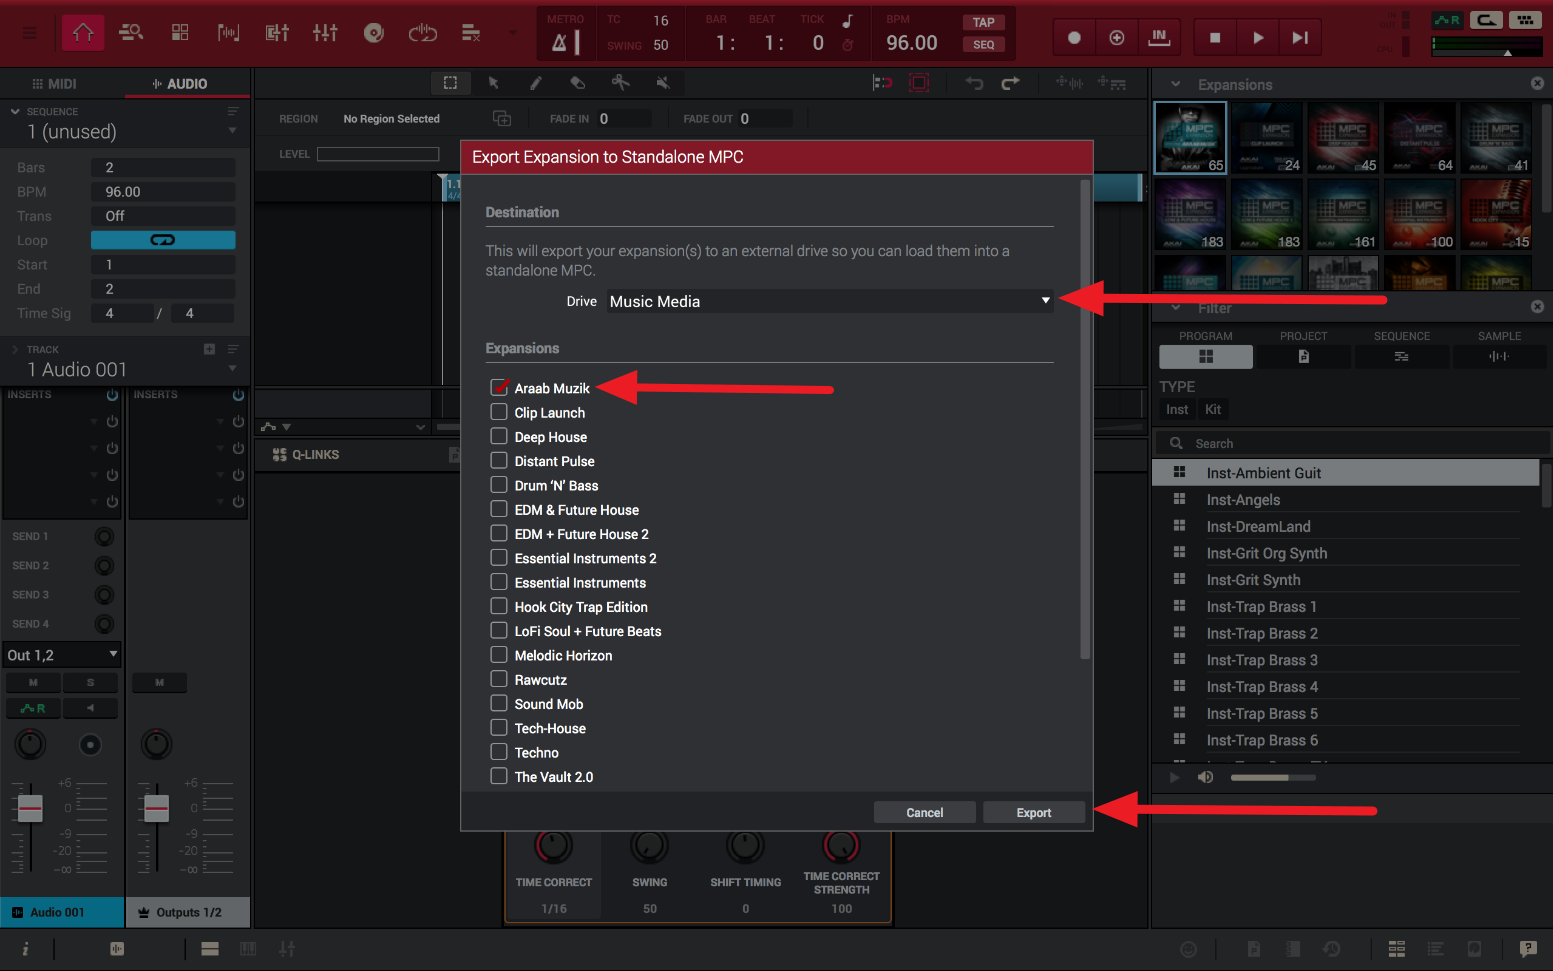Check the Hook City Trap Edition expansion
Screen dimensions: 1553x971
click(x=499, y=606)
